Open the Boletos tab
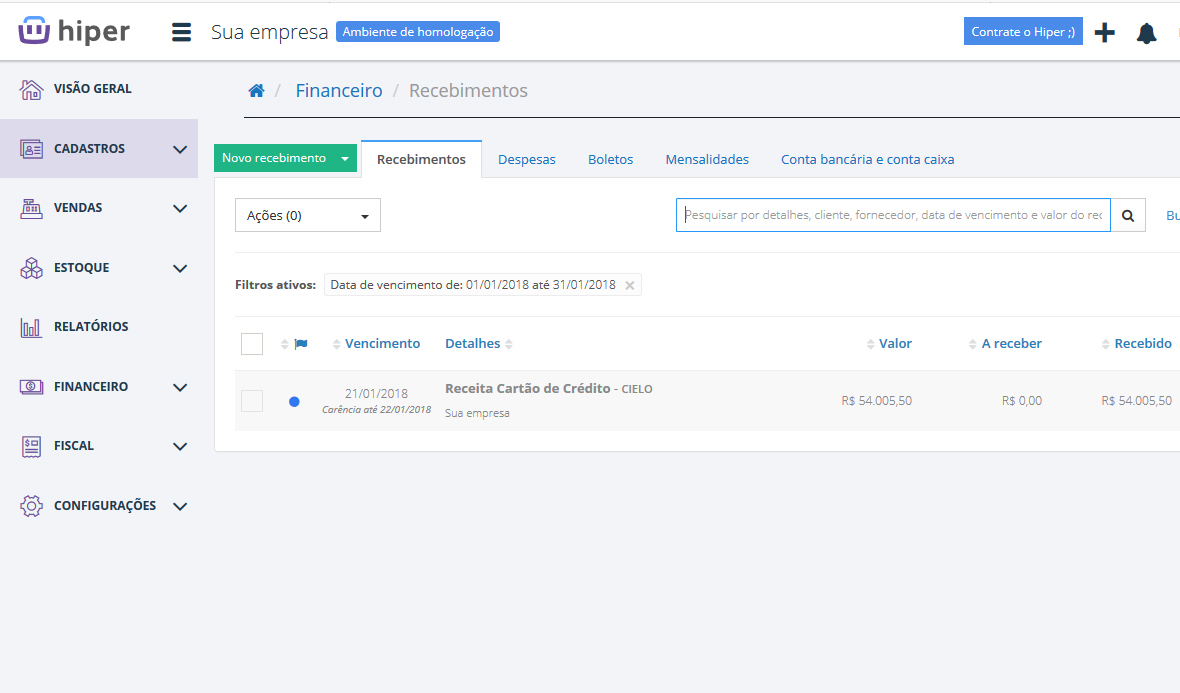This screenshot has height=693, width=1180. 610,160
